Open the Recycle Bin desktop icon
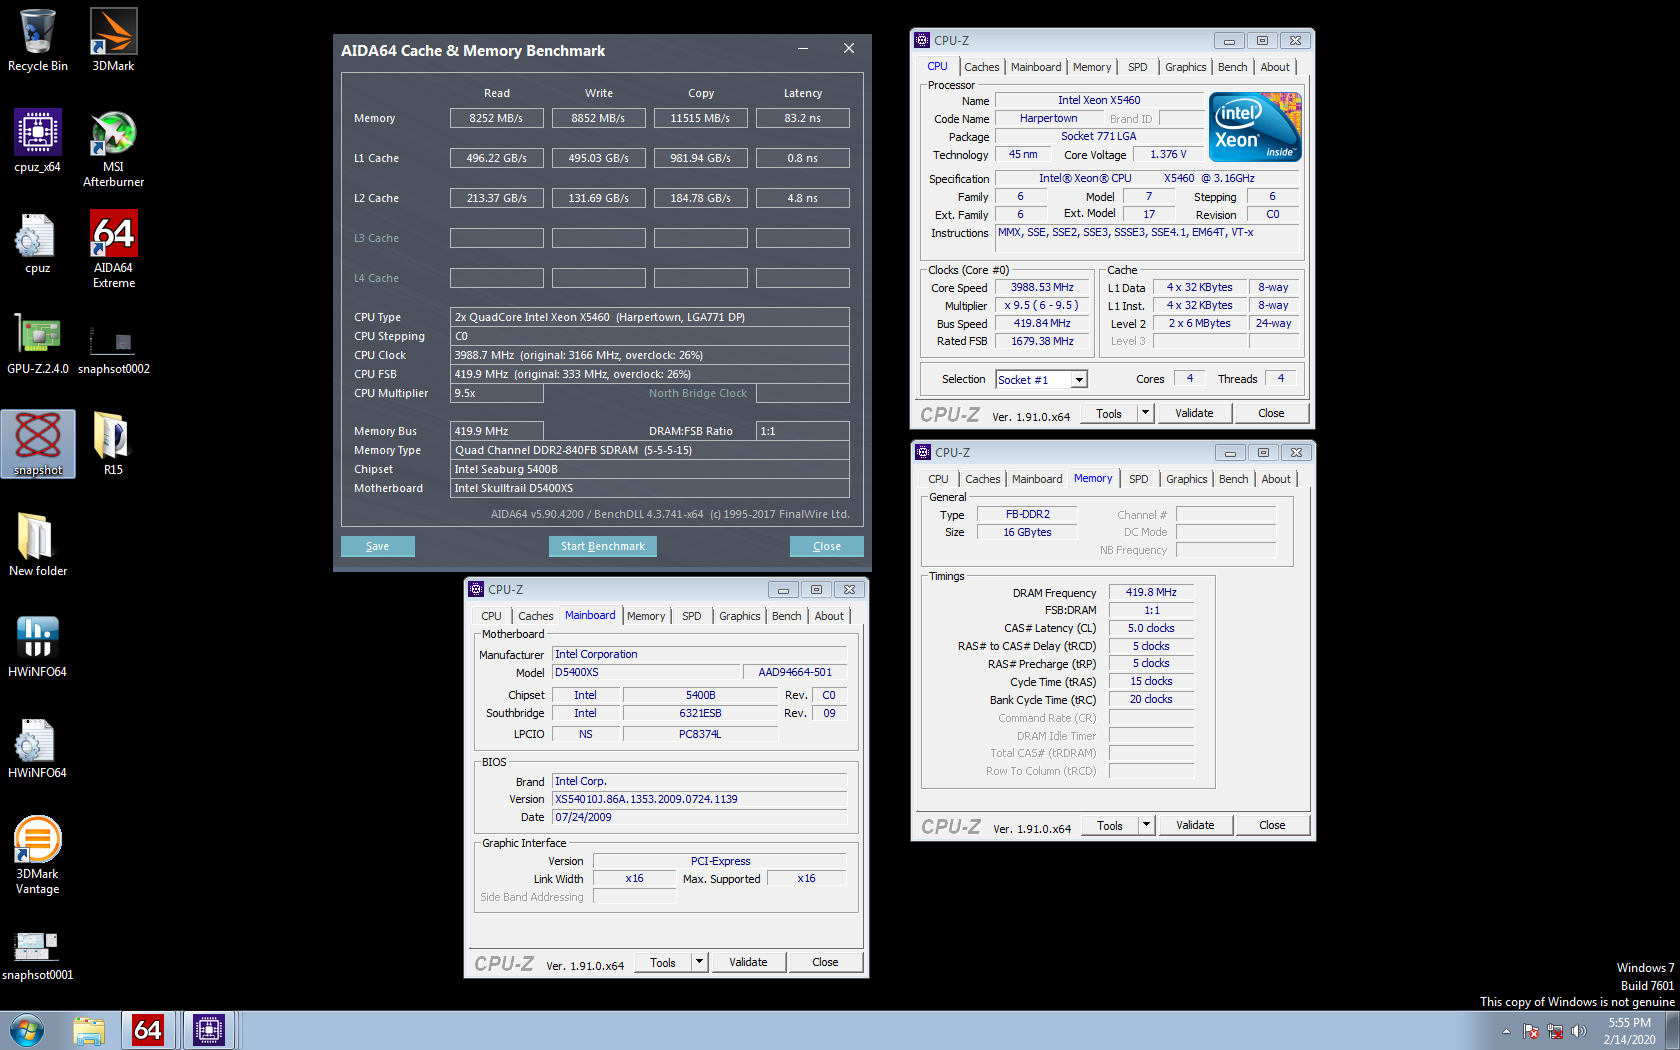 coord(38,40)
